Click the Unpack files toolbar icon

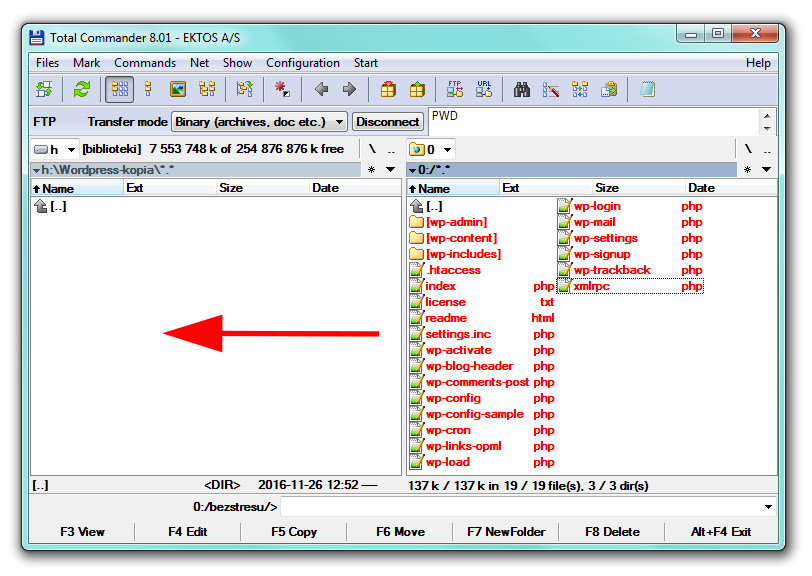tap(417, 90)
